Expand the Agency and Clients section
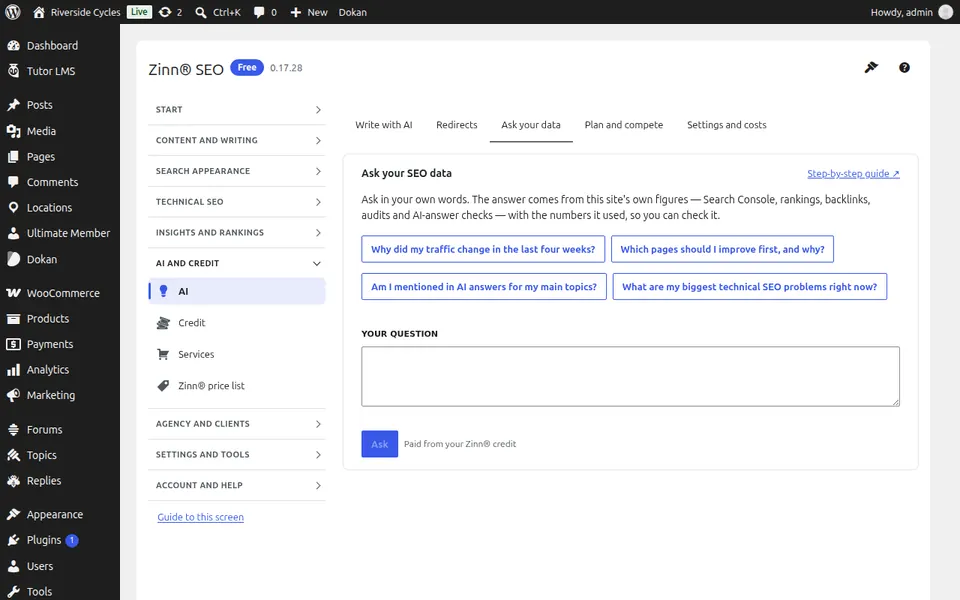 coord(237,424)
